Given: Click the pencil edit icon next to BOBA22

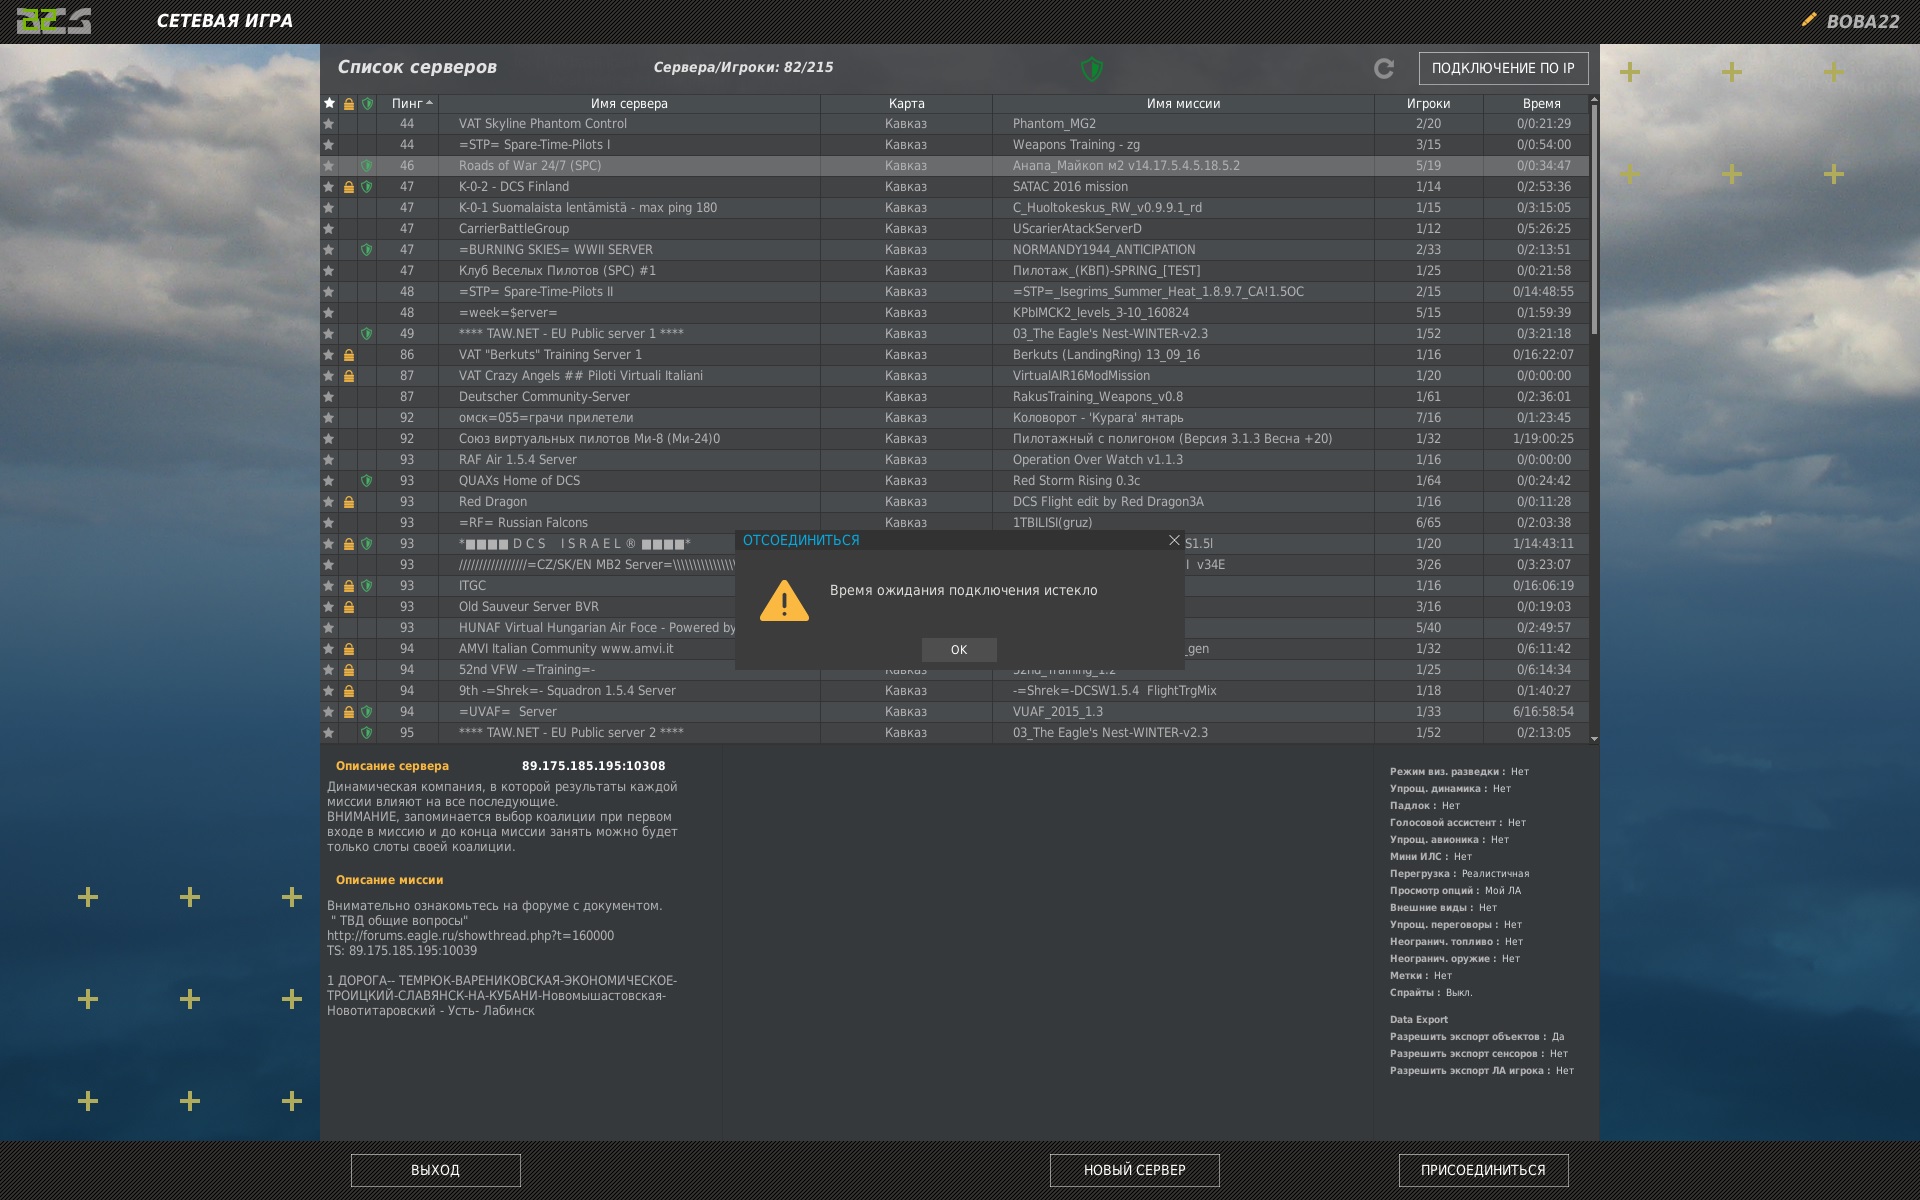Looking at the screenshot, I should 1808,20.
